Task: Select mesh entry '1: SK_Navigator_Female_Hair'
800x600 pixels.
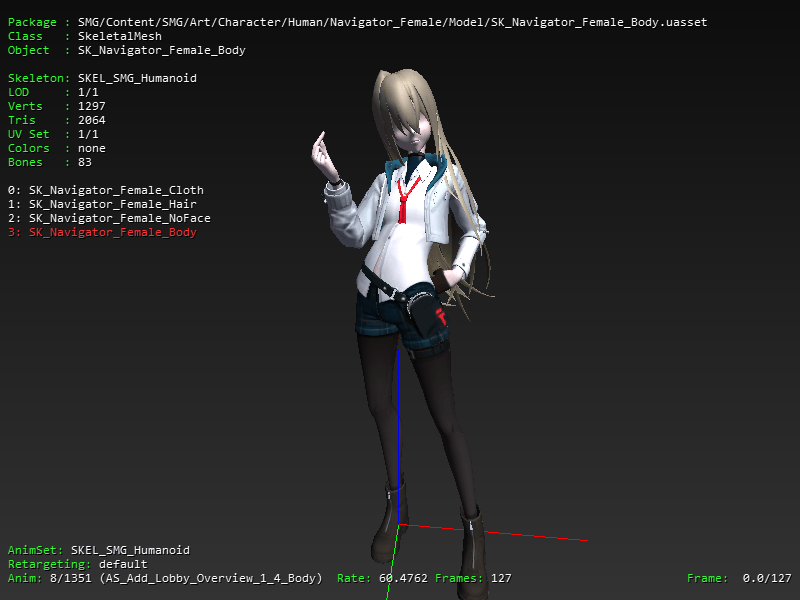Action: 102,204
